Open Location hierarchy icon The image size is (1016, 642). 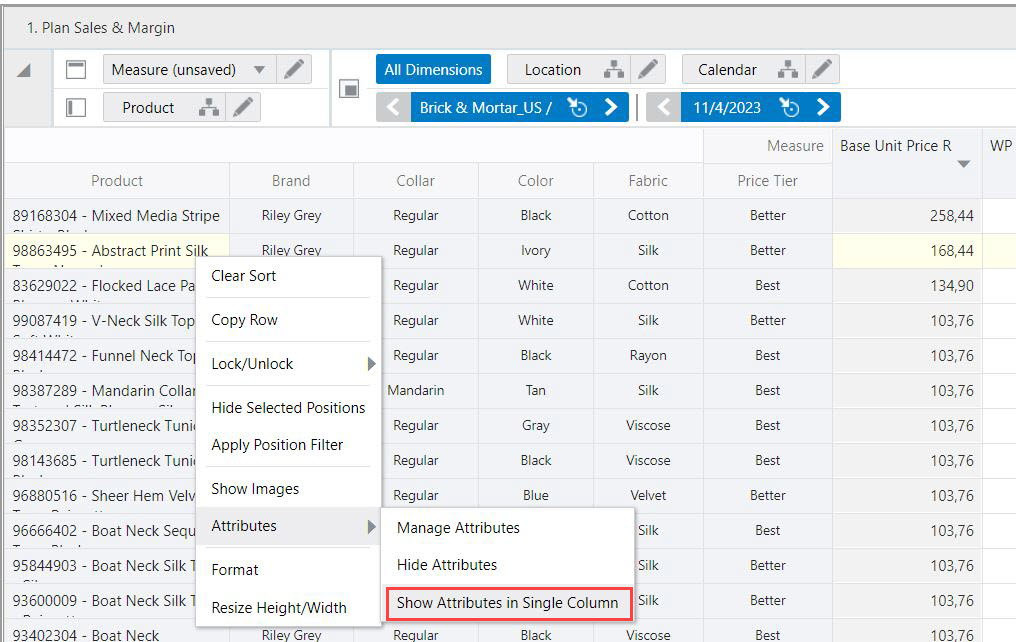(x=614, y=69)
